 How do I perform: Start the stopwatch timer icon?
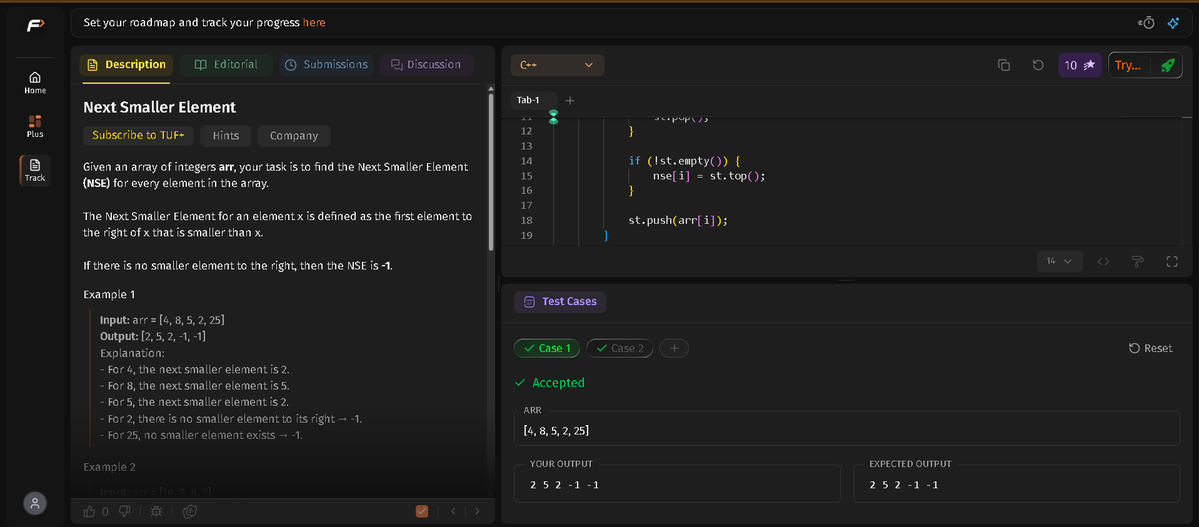[x=1146, y=23]
